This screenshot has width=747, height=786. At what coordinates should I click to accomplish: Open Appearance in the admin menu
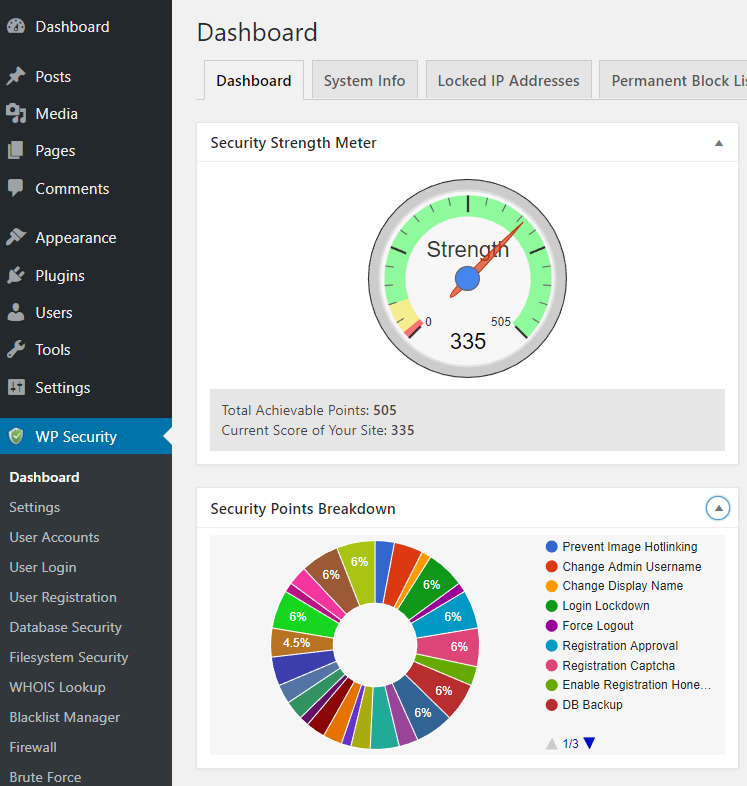(x=76, y=238)
